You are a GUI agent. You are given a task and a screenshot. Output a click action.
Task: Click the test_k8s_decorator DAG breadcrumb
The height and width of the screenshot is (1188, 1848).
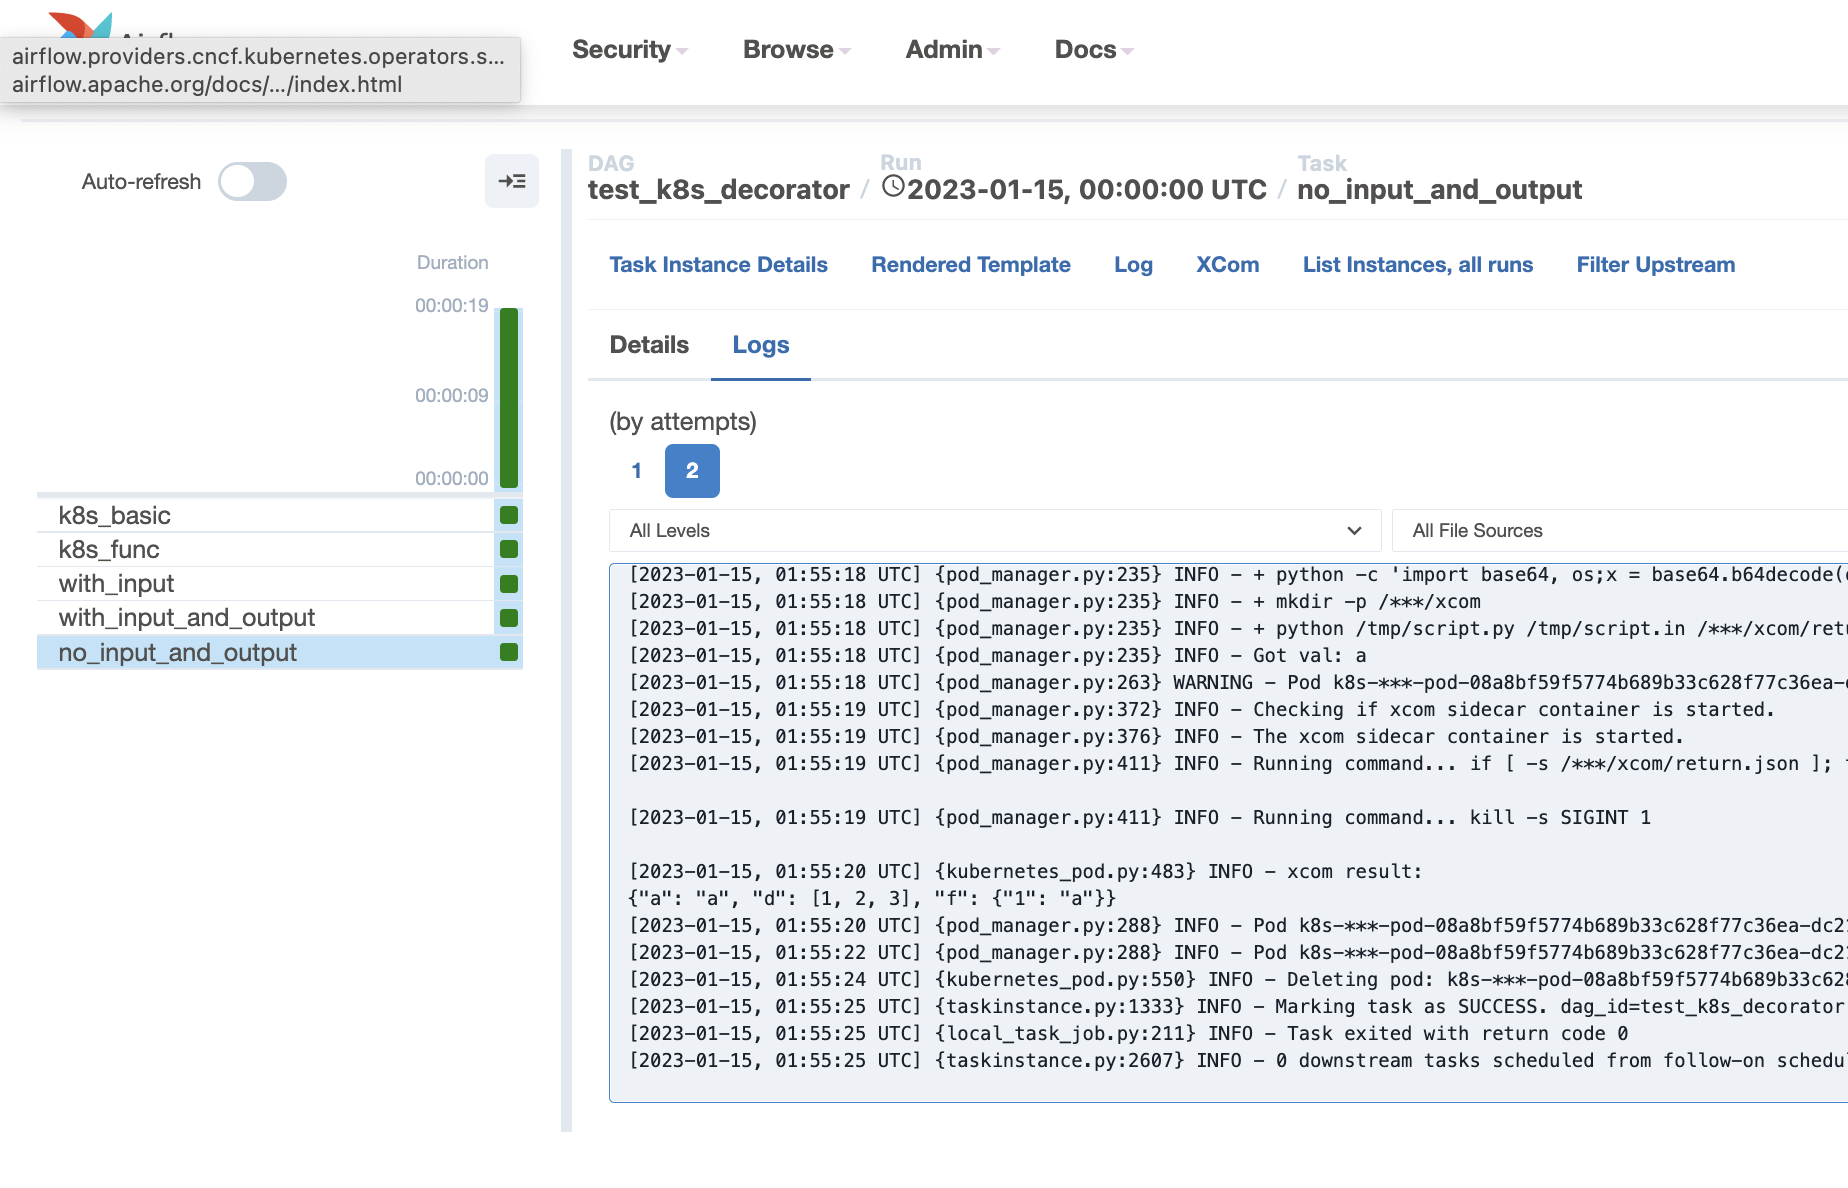pyautogui.click(x=718, y=189)
